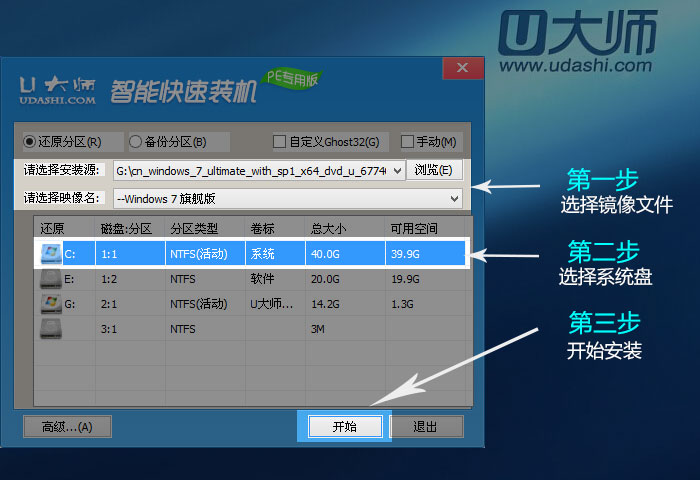Screen dimensions: 700x480
Task: Click the www.udashi.com website text
Action: [575, 66]
